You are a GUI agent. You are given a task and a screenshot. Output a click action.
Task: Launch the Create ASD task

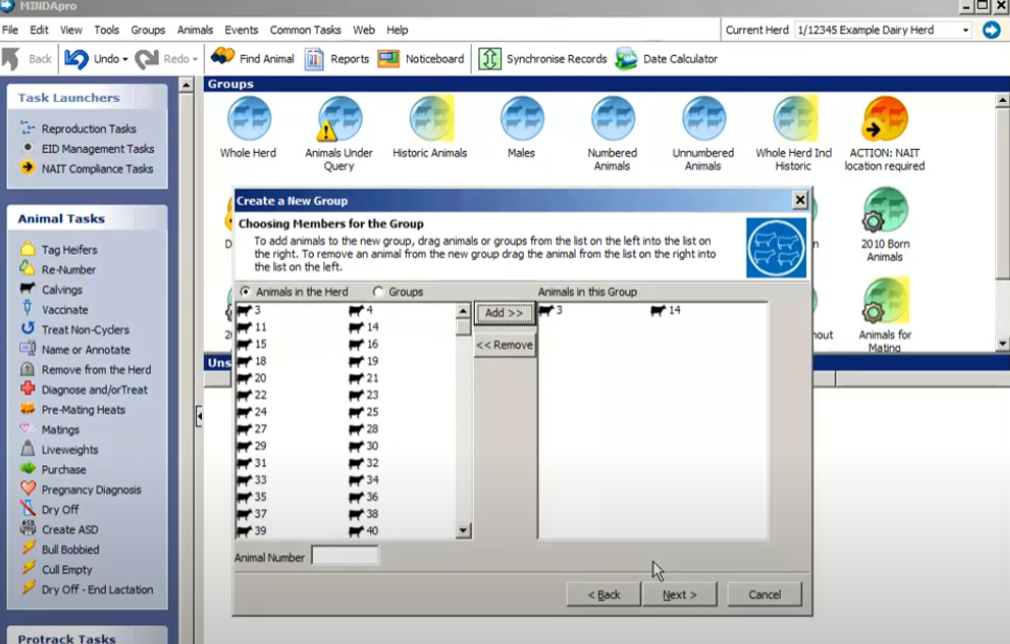[59, 529]
